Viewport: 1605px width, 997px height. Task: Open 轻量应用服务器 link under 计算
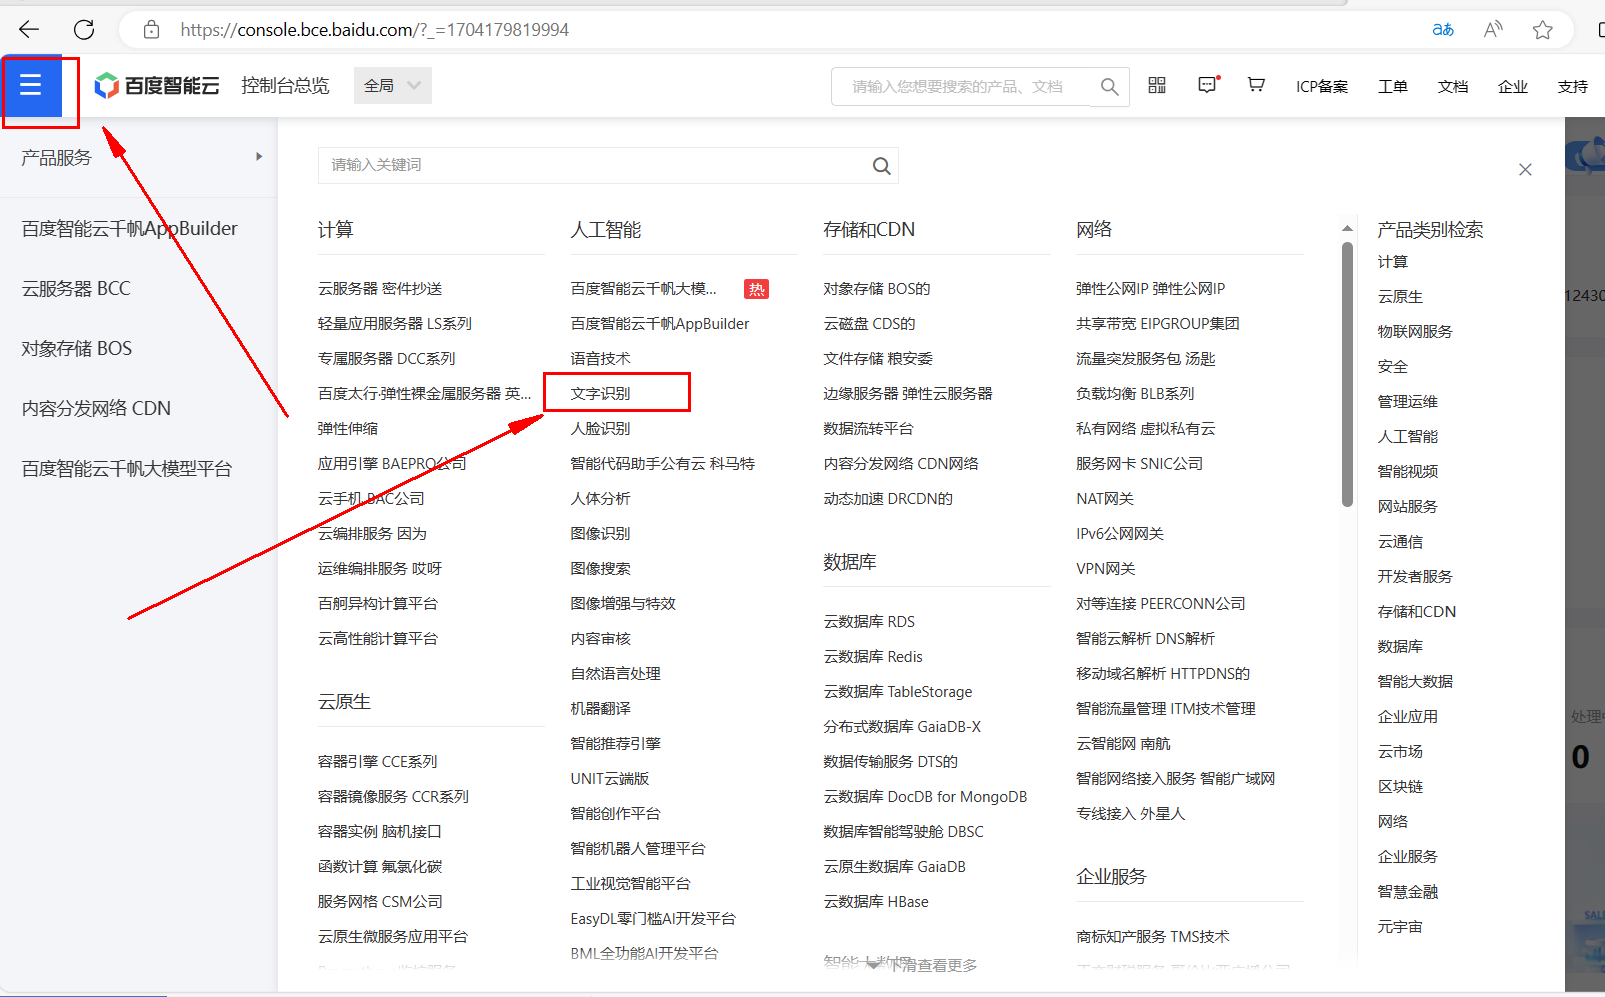tap(395, 324)
